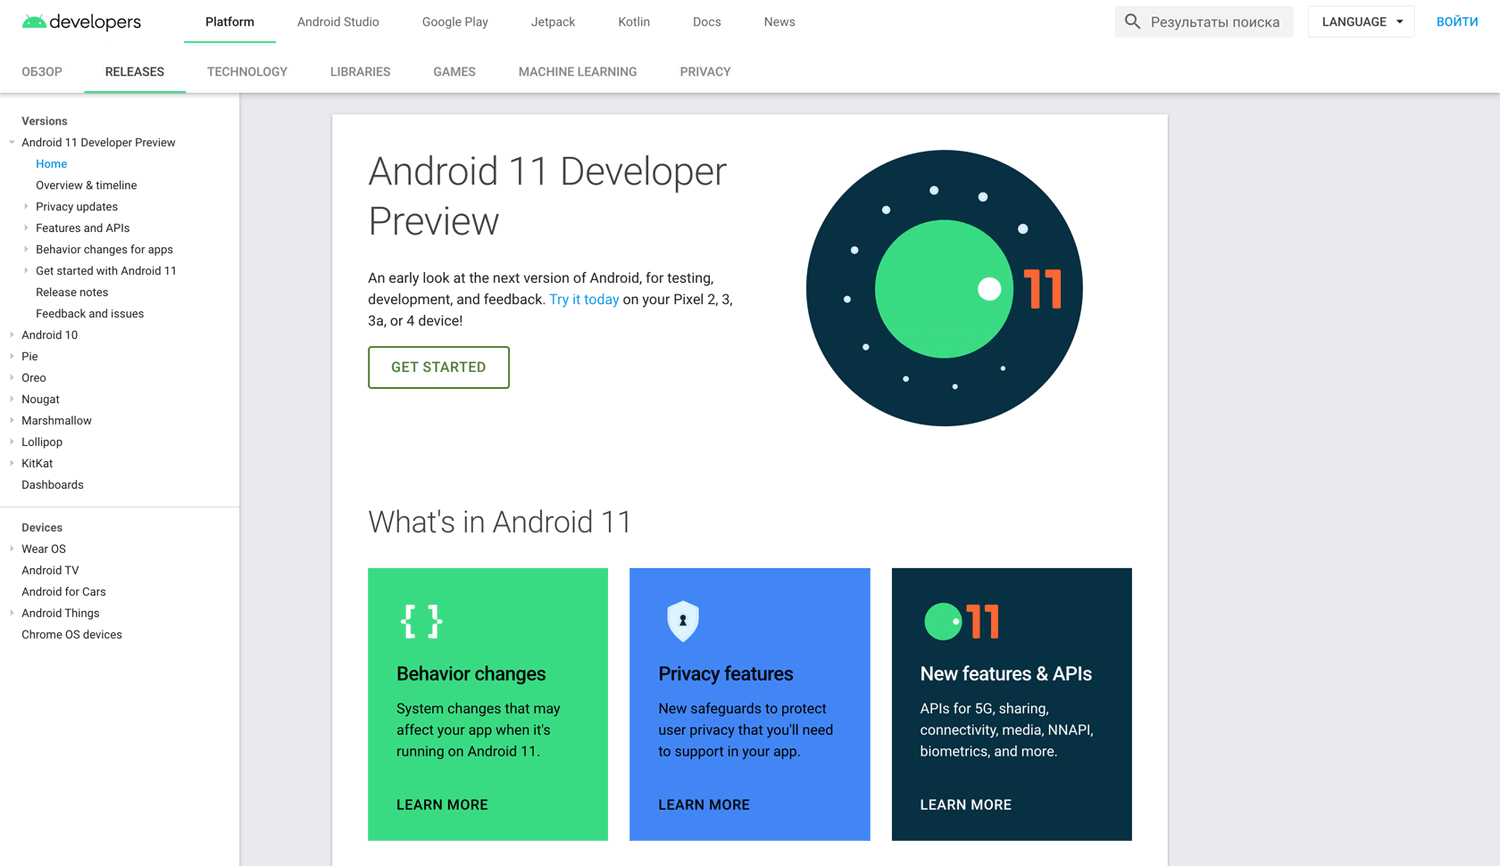The image size is (1500, 866).
Task: Click the Android developers logo
Action: [80, 21]
